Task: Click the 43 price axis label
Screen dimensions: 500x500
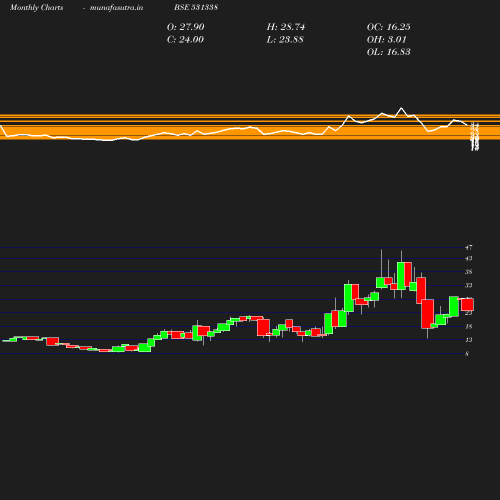Action: point(469,258)
